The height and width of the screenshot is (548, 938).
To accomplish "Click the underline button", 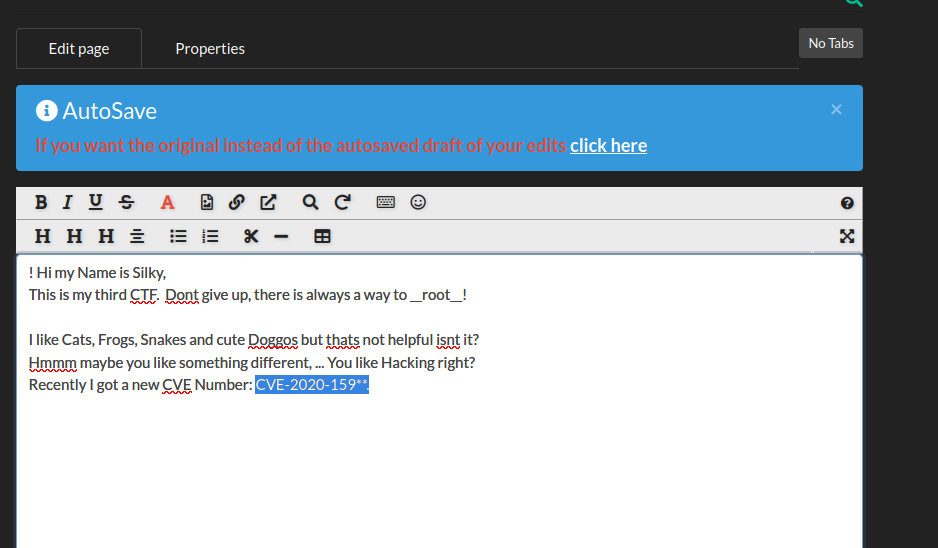I will pyautogui.click(x=95, y=202).
